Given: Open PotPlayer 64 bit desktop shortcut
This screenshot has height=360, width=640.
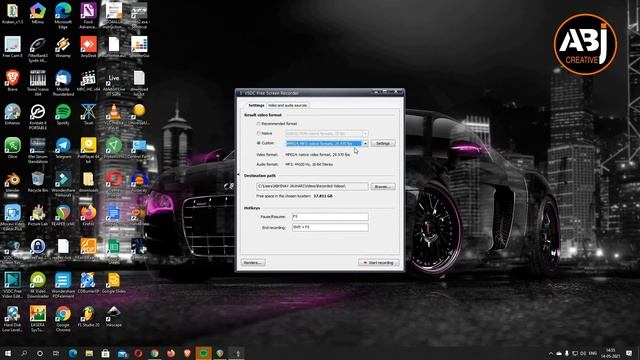Looking at the screenshot, I should (88, 150).
